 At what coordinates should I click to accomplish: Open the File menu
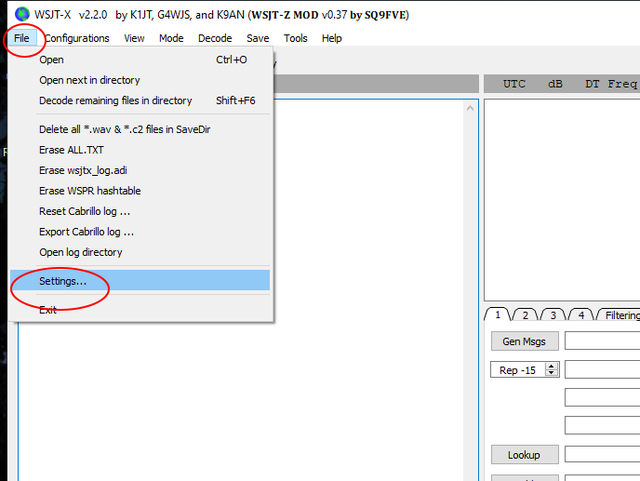coord(22,38)
